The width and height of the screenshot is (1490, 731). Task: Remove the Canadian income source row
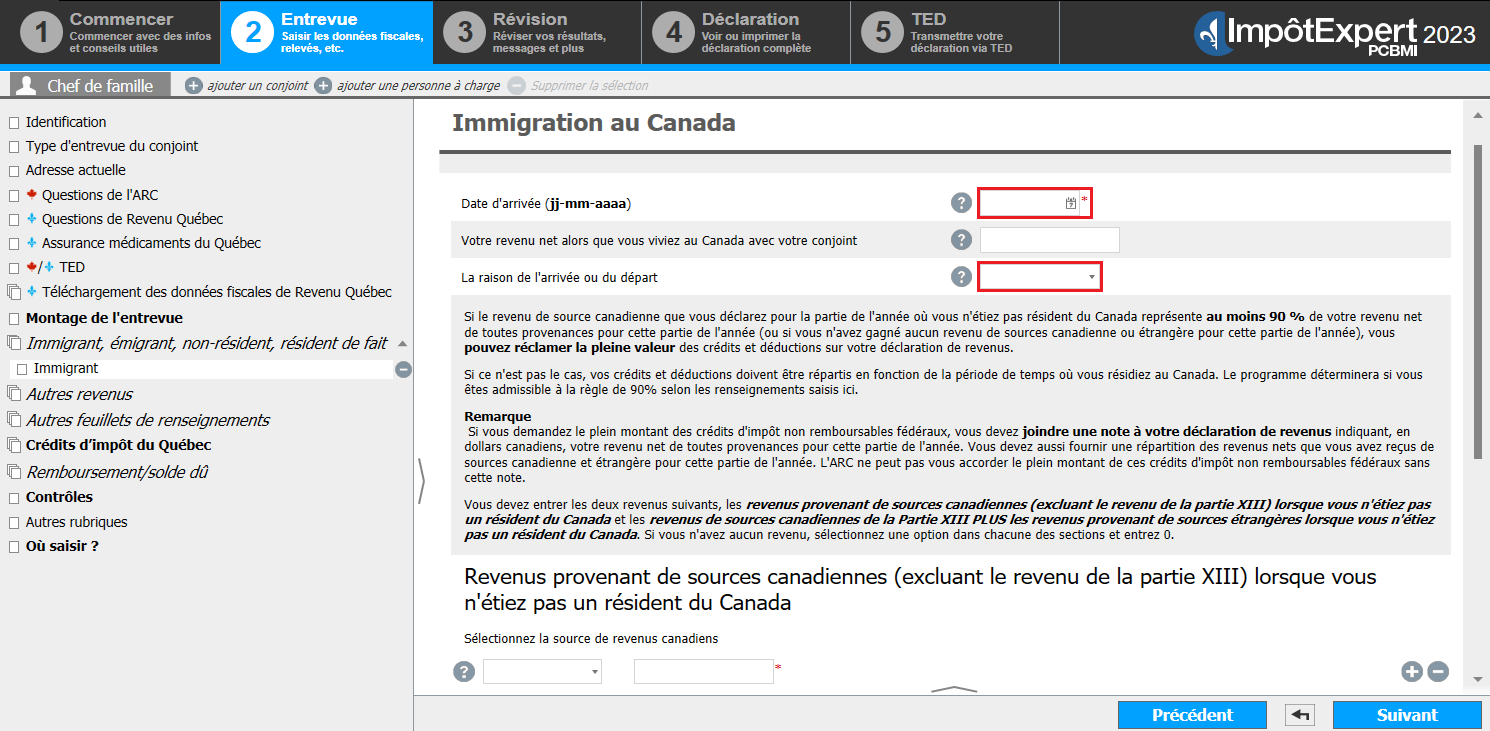point(1438,672)
